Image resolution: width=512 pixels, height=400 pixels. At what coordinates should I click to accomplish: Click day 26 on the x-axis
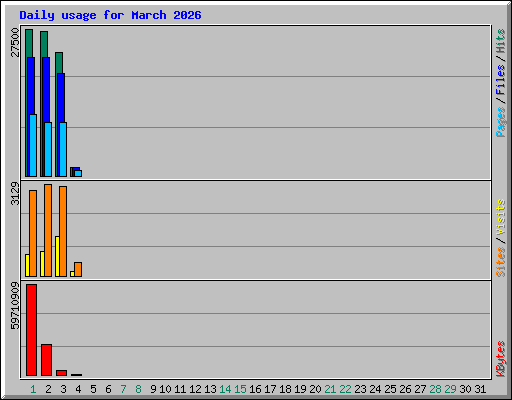pyautogui.click(x=405, y=389)
